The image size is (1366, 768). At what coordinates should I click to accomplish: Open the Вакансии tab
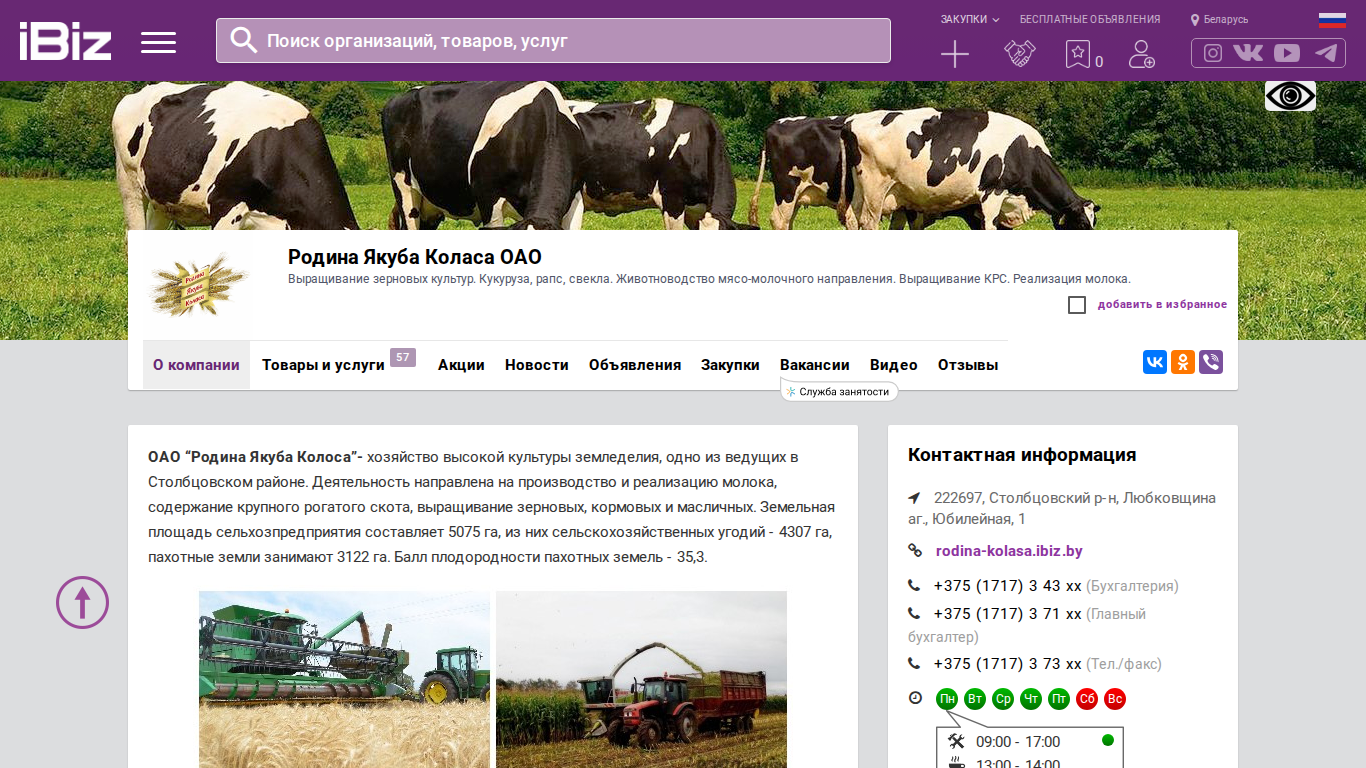[x=815, y=365]
